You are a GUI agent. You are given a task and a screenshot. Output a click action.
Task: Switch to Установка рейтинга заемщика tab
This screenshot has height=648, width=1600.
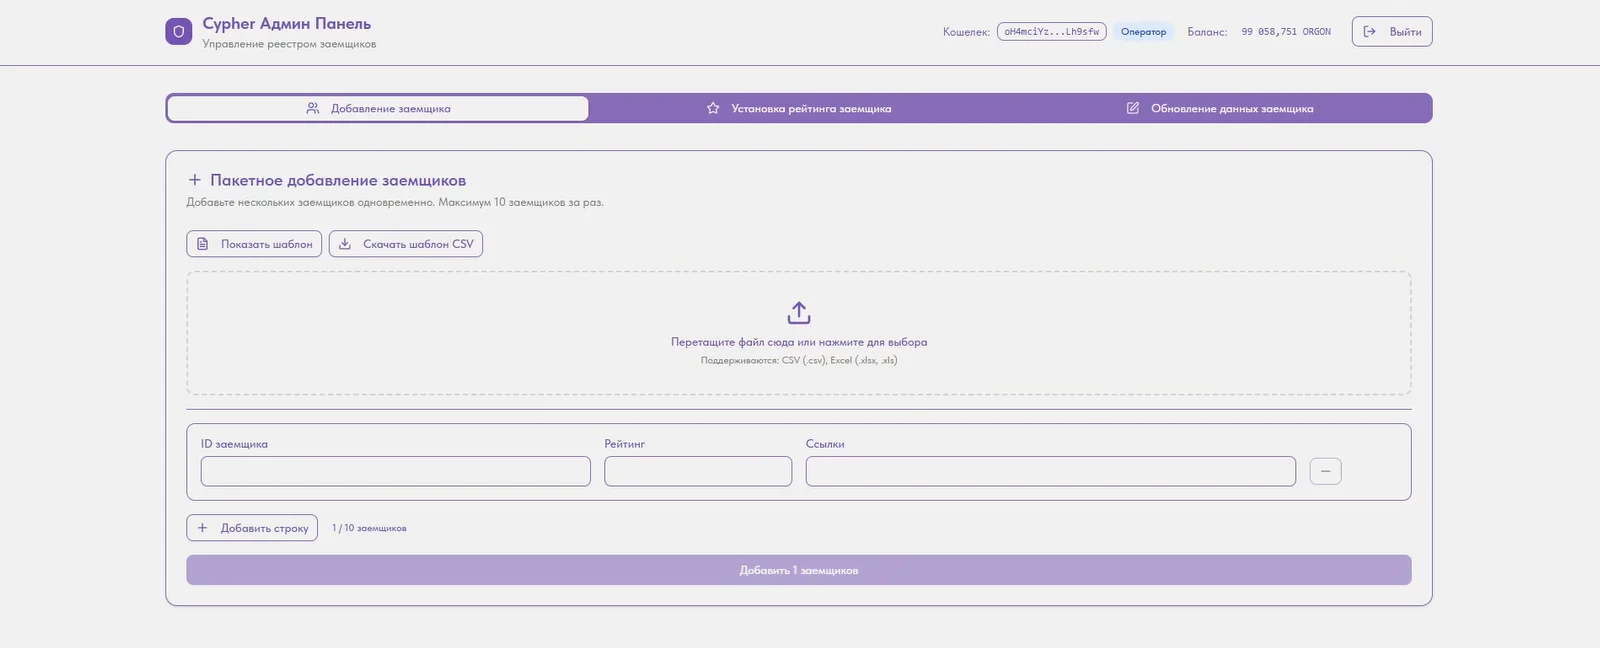799,108
